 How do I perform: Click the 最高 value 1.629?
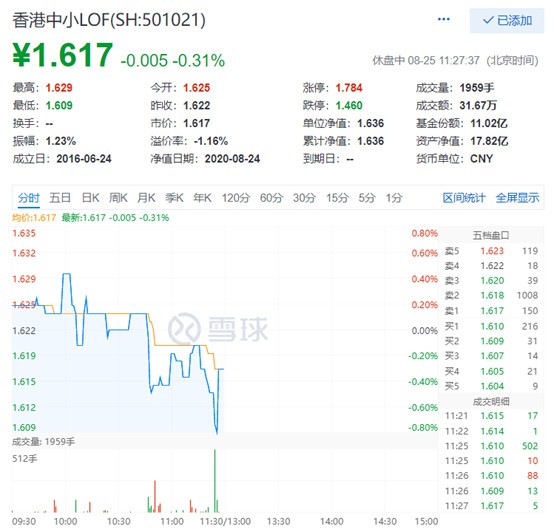(59, 88)
